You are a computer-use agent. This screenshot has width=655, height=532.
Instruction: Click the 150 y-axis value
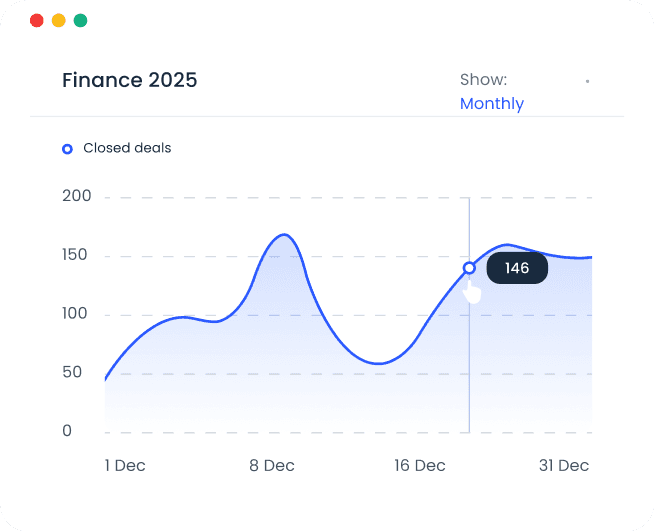[x=77, y=256]
